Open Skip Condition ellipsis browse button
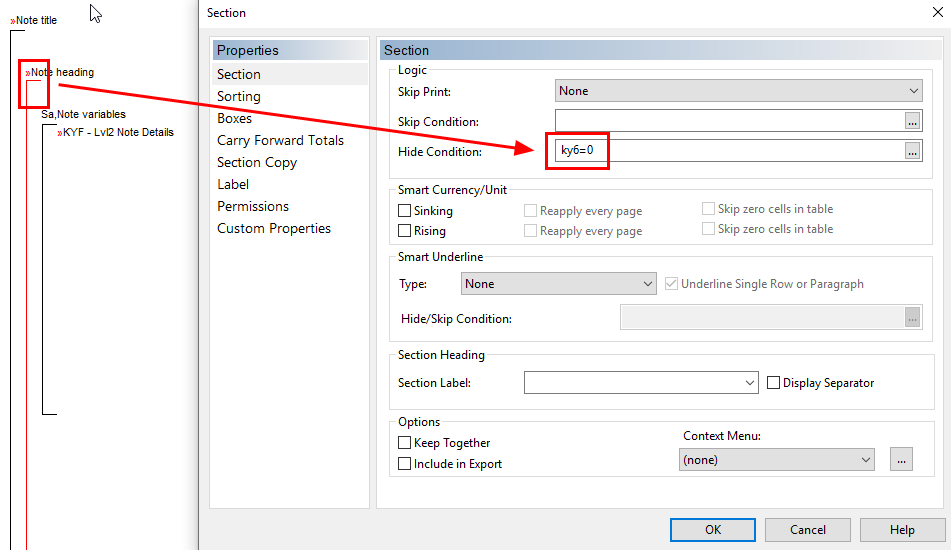 (x=912, y=121)
